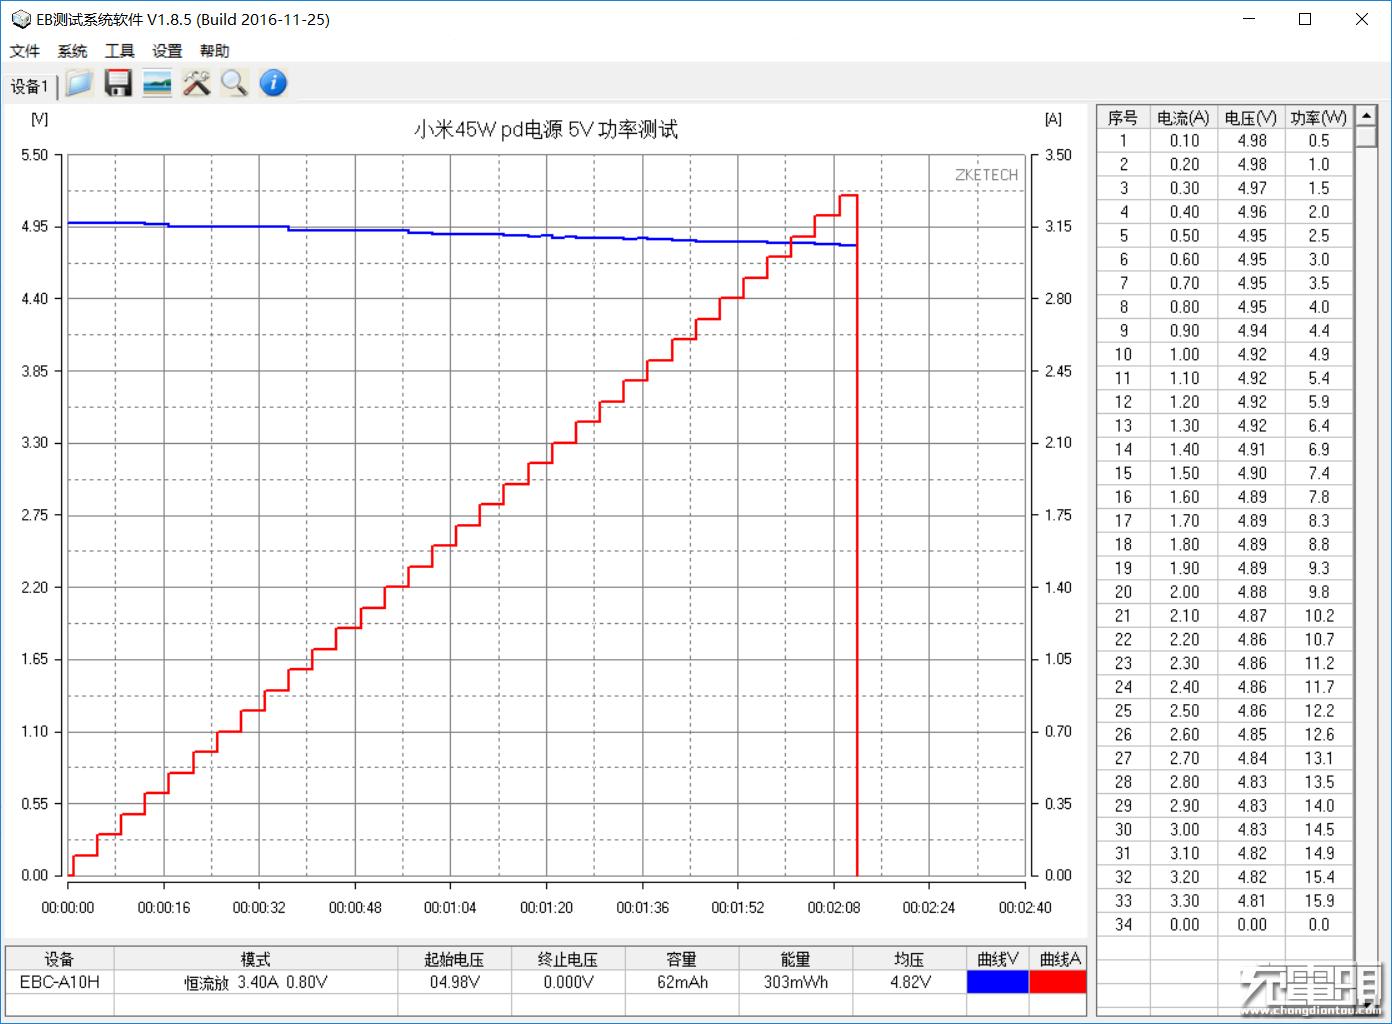This screenshot has height=1024, width=1392.
Task: Click the 能量 header cell
Action: pyautogui.click(x=796, y=959)
